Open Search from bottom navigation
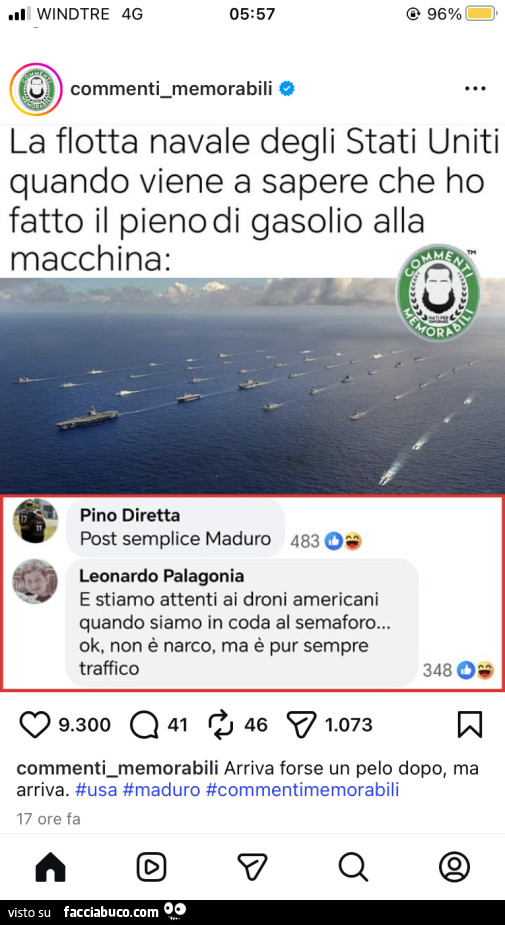 [353, 868]
